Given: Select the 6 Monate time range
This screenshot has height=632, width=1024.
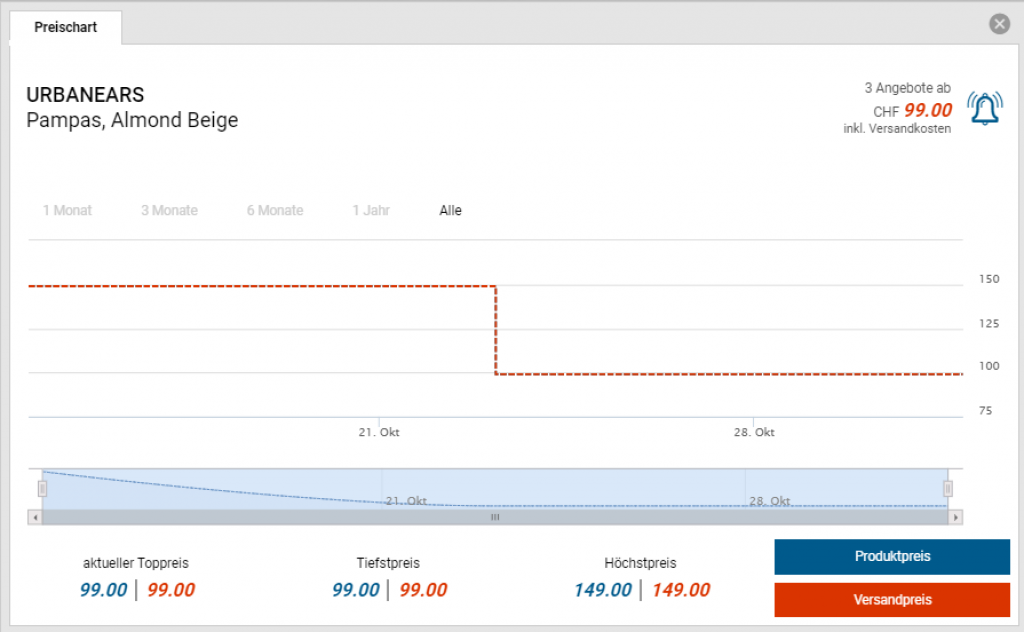Looking at the screenshot, I should tap(275, 211).
